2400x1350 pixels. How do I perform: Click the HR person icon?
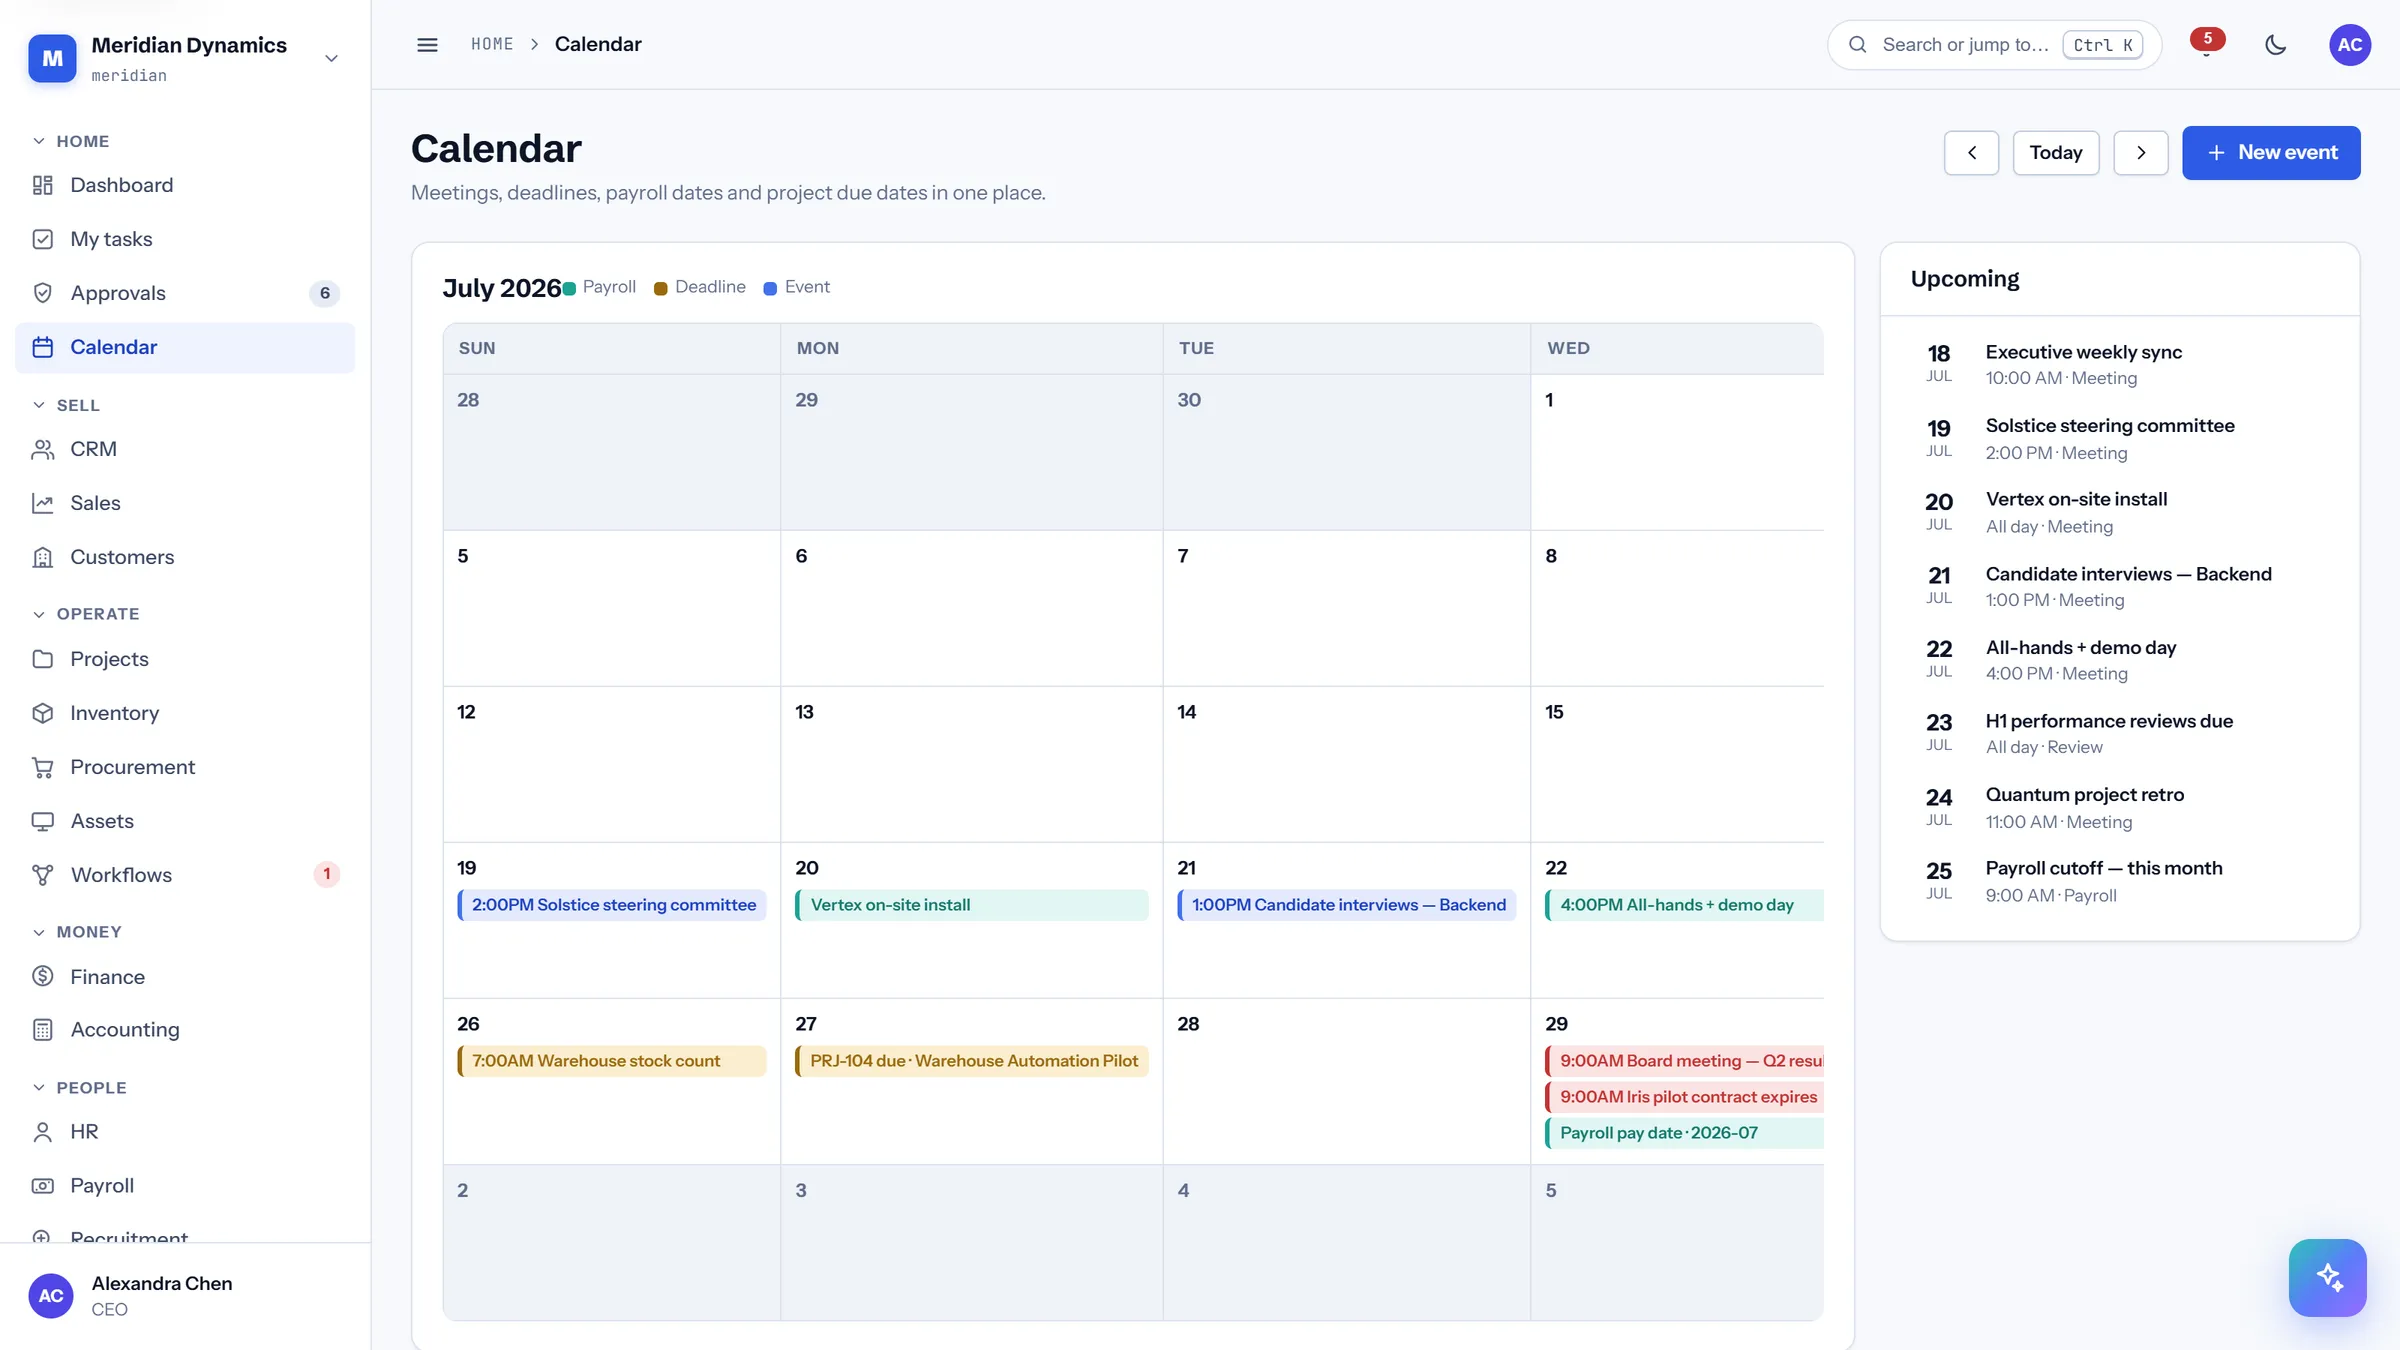(x=42, y=1132)
